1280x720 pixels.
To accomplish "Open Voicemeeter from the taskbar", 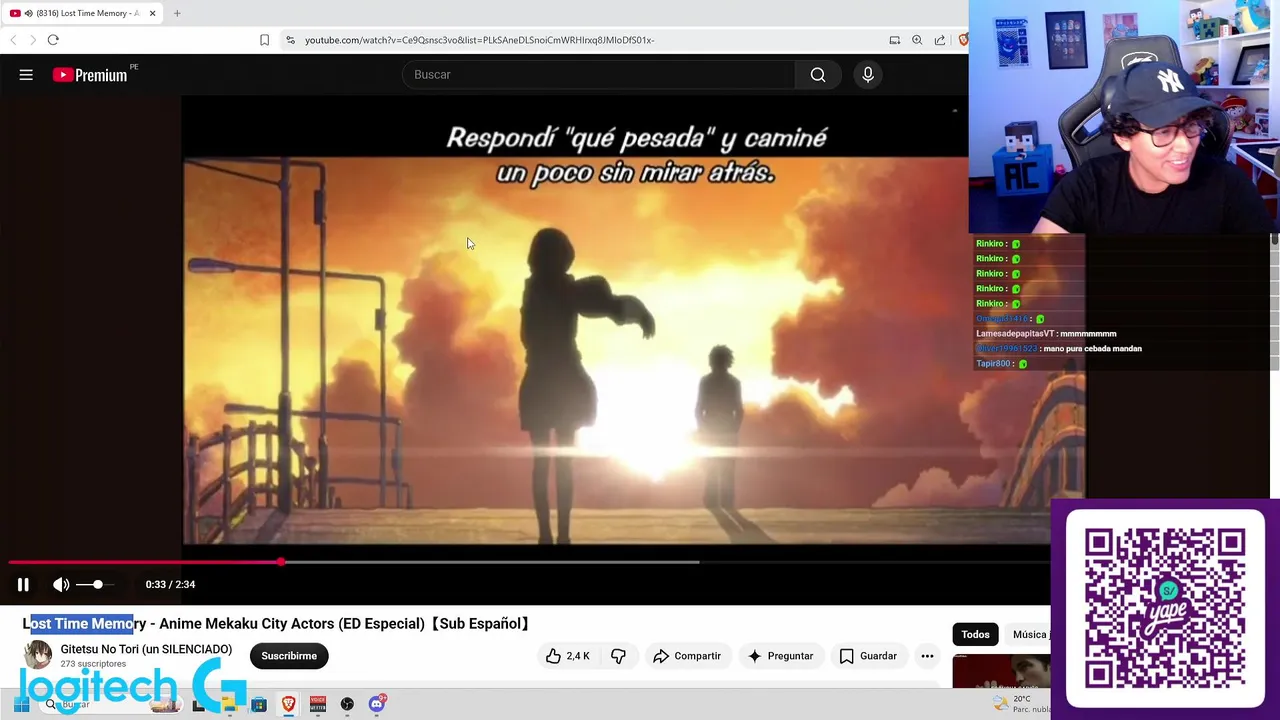I will point(318,704).
